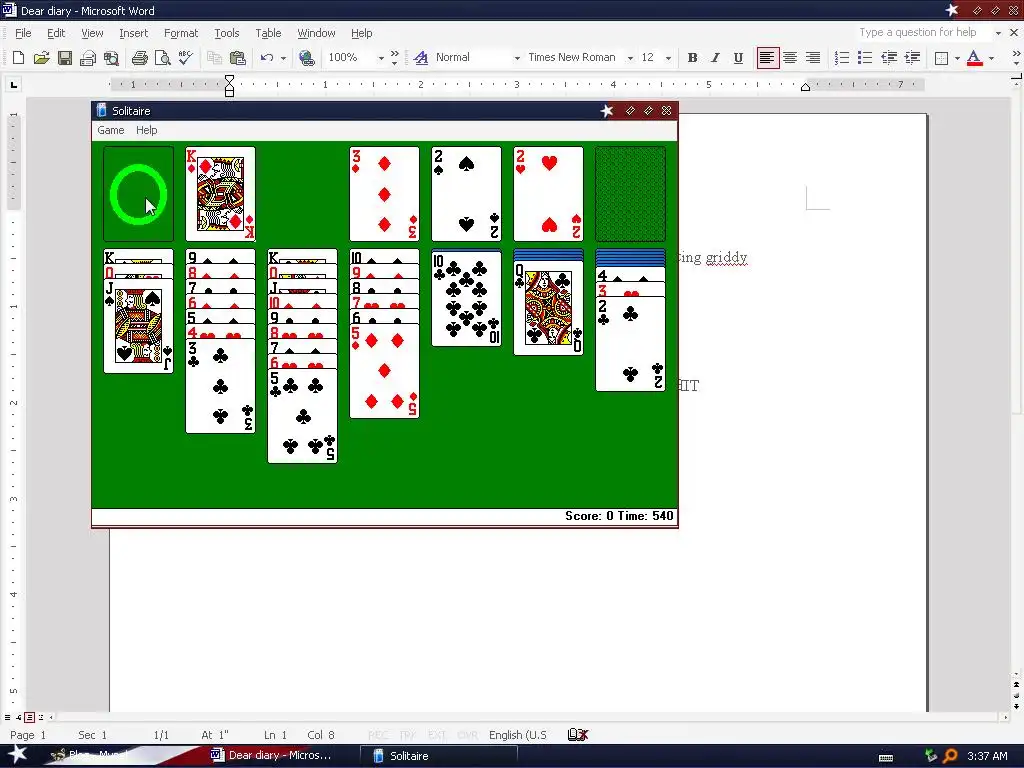The width and height of the screenshot is (1024, 768).
Task: Click the Copy icon in toolbar
Action: point(214,58)
